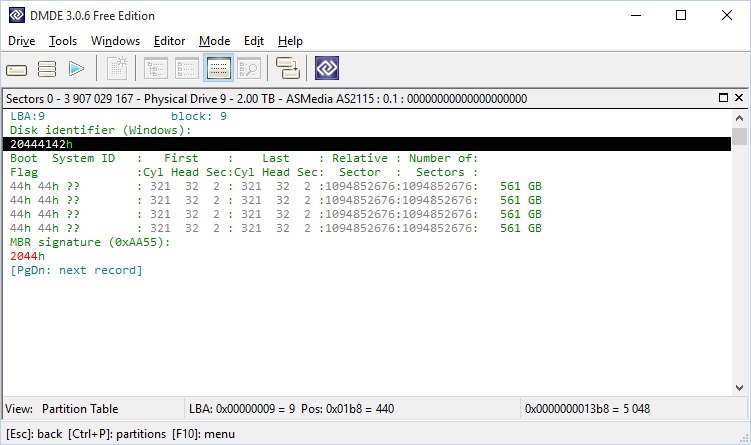Click the 'MBR signature (0xAA55):' label
Image resolution: width=751 pixels, height=445 pixels.
coord(90,242)
